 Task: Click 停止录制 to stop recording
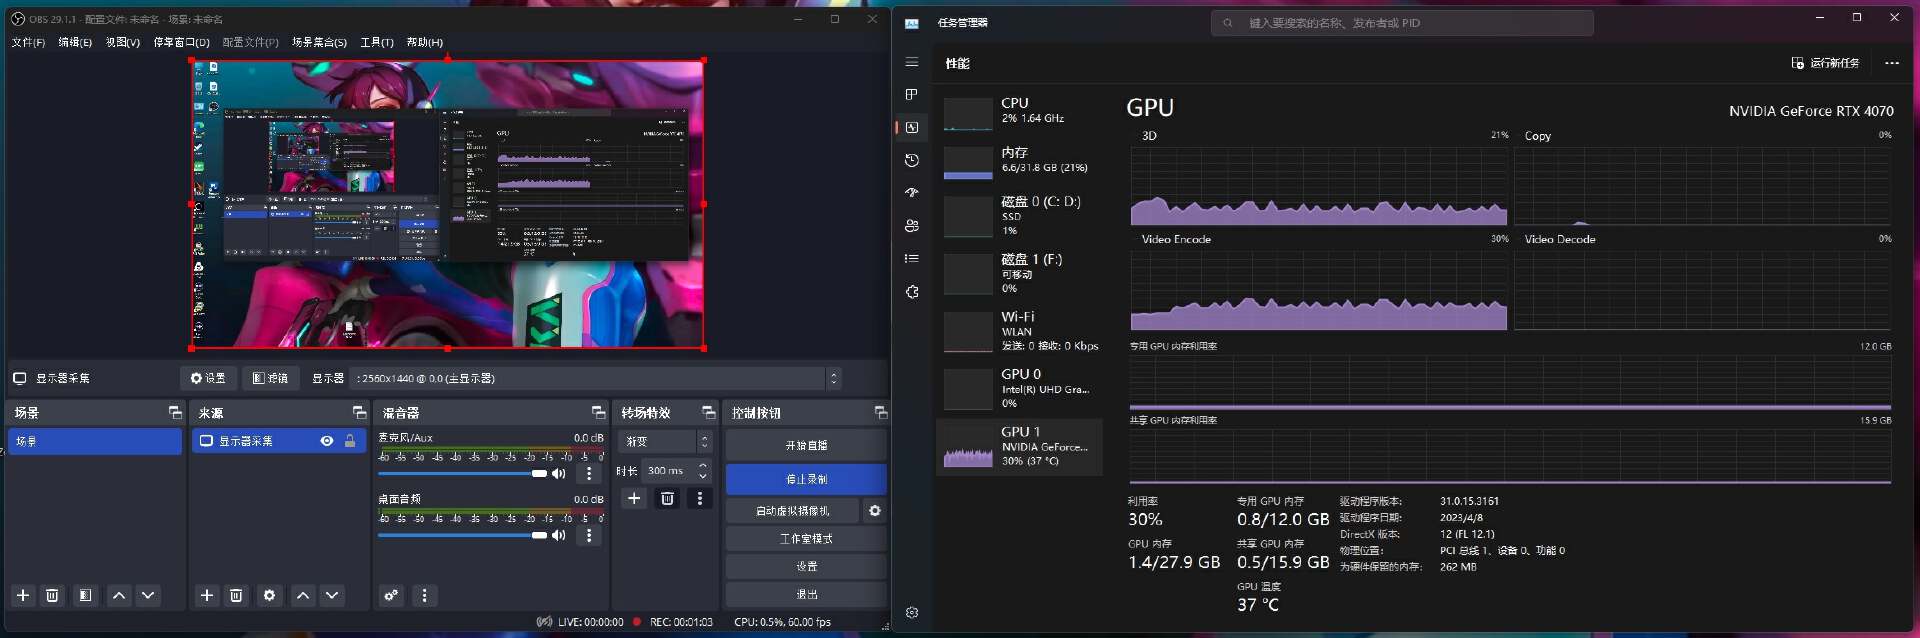(806, 479)
